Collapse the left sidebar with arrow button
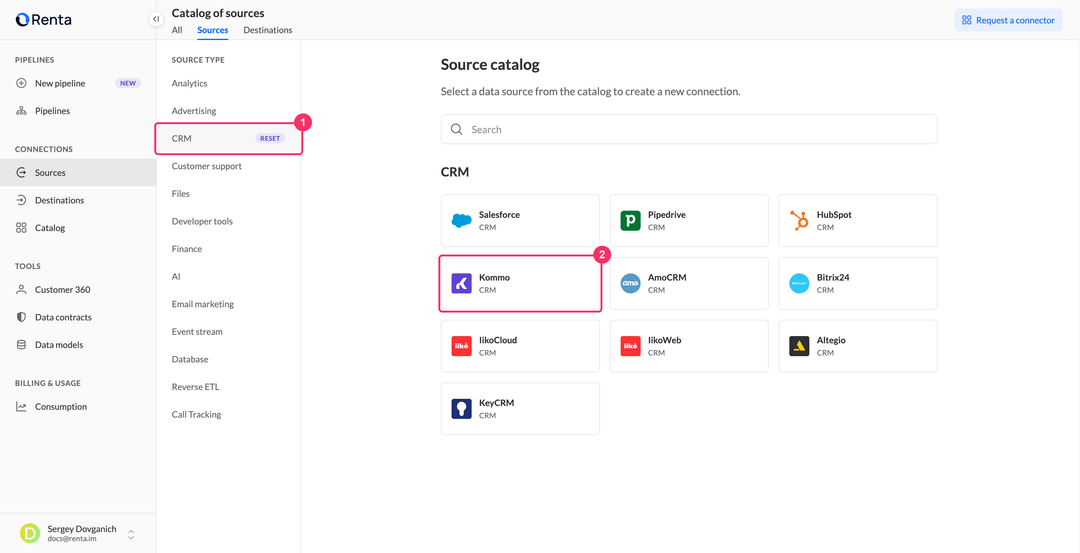1080x553 pixels. pyautogui.click(x=156, y=19)
